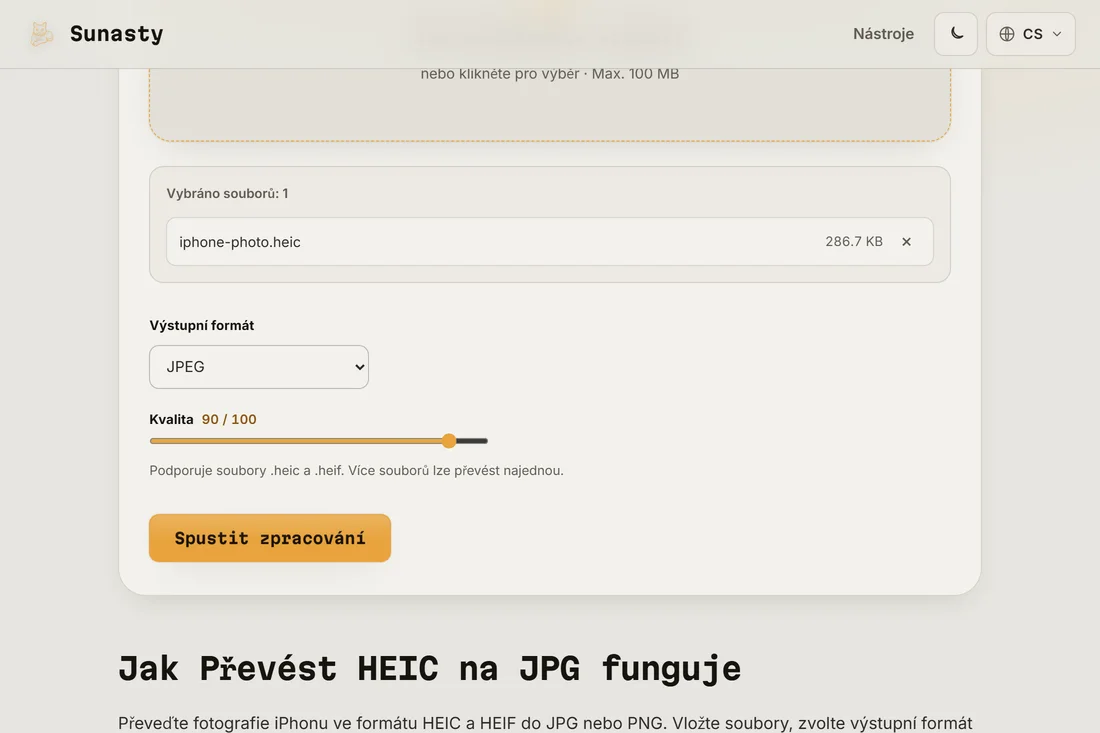Open the Výstupní formát JPEG dropdown
1100x733 pixels.
coord(259,367)
